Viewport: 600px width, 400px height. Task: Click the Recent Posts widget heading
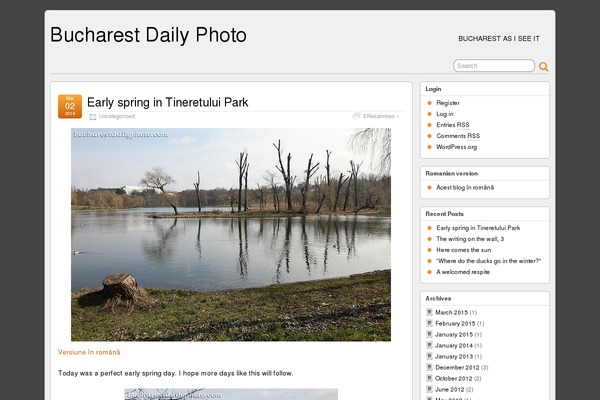(444, 214)
